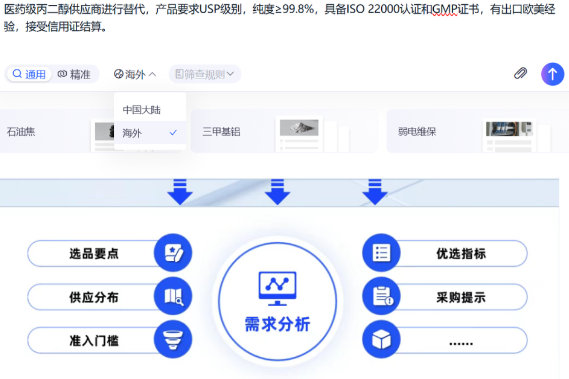This screenshot has height=379, width=569.
Task: Open the 优选指标 list icon
Action: pyautogui.click(x=381, y=253)
